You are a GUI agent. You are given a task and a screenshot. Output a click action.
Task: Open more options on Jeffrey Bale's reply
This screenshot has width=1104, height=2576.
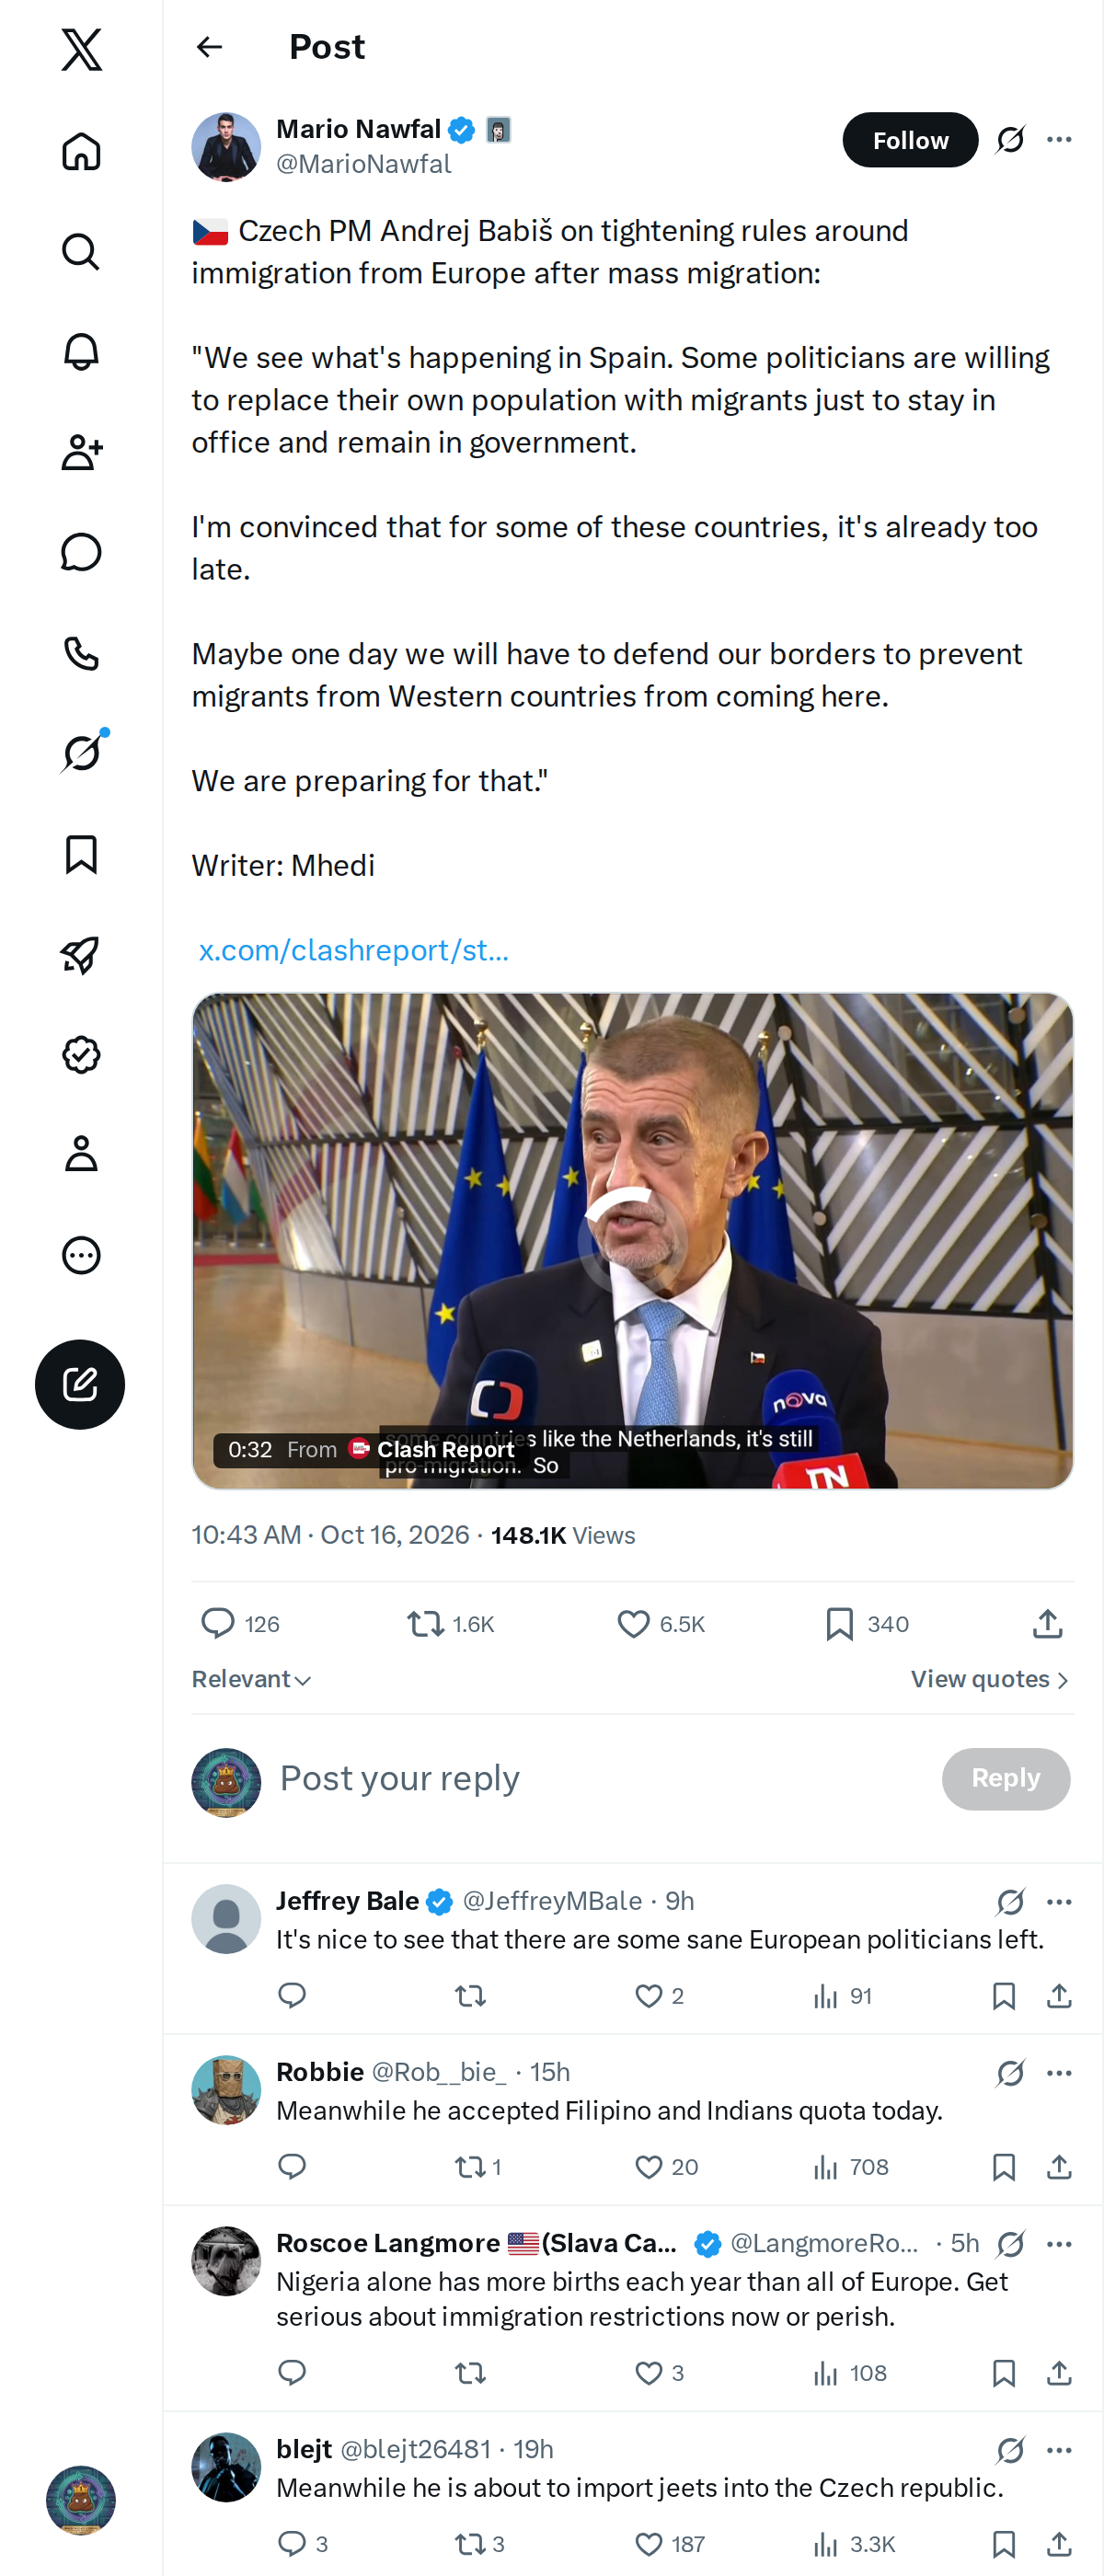click(1059, 1901)
